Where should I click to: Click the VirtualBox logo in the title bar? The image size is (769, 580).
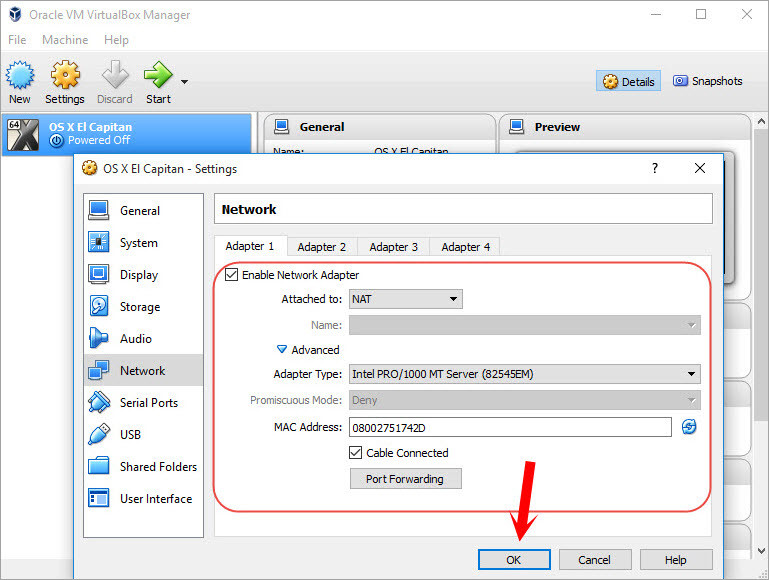point(15,14)
